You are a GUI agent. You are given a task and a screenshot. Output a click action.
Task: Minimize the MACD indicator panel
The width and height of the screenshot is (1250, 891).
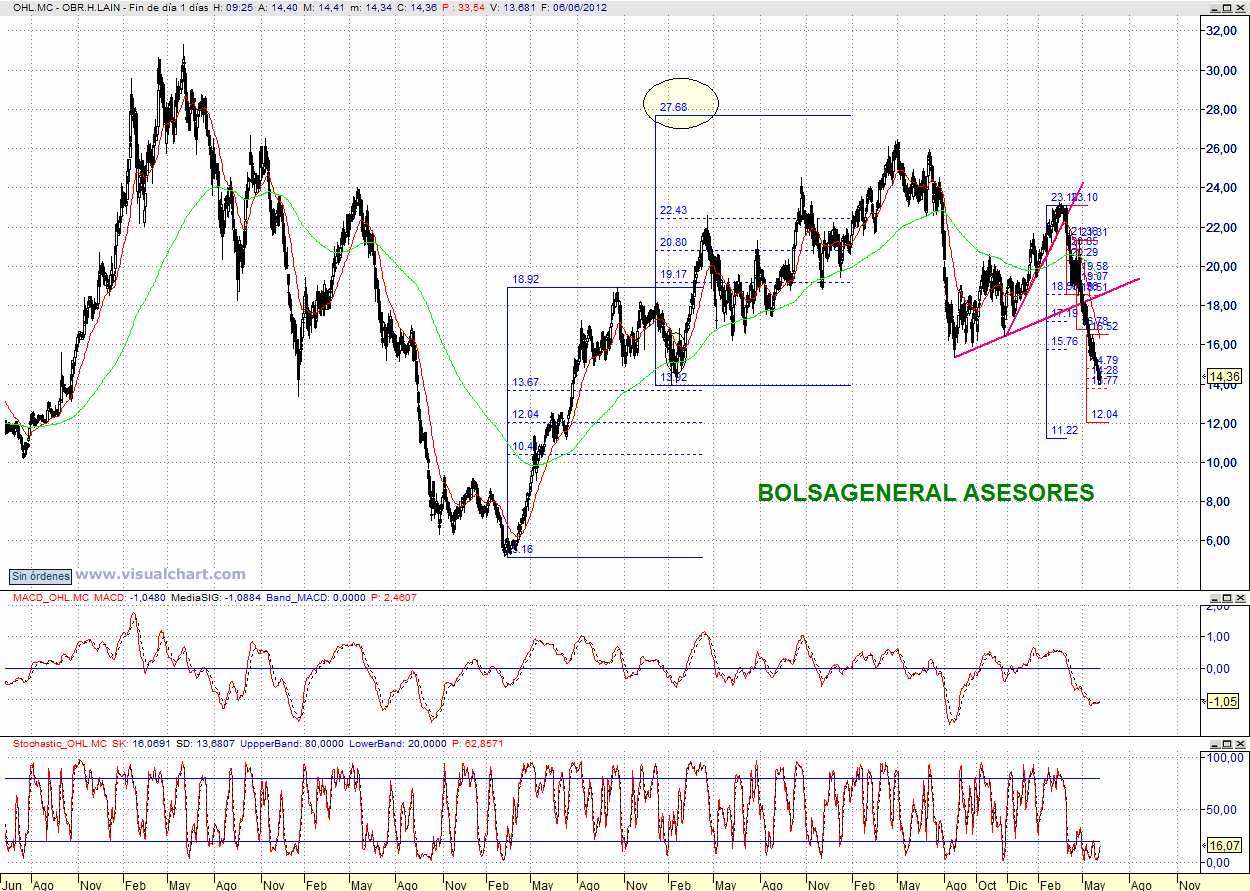[1214, 597]
